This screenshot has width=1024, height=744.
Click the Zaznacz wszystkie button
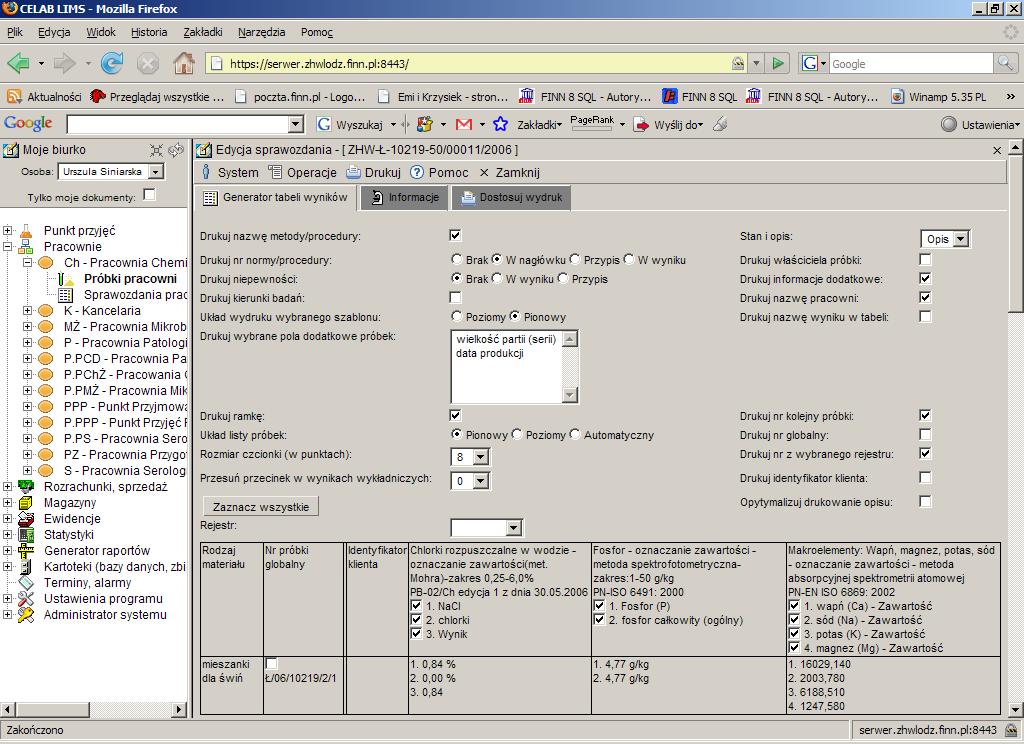(261, 507)
